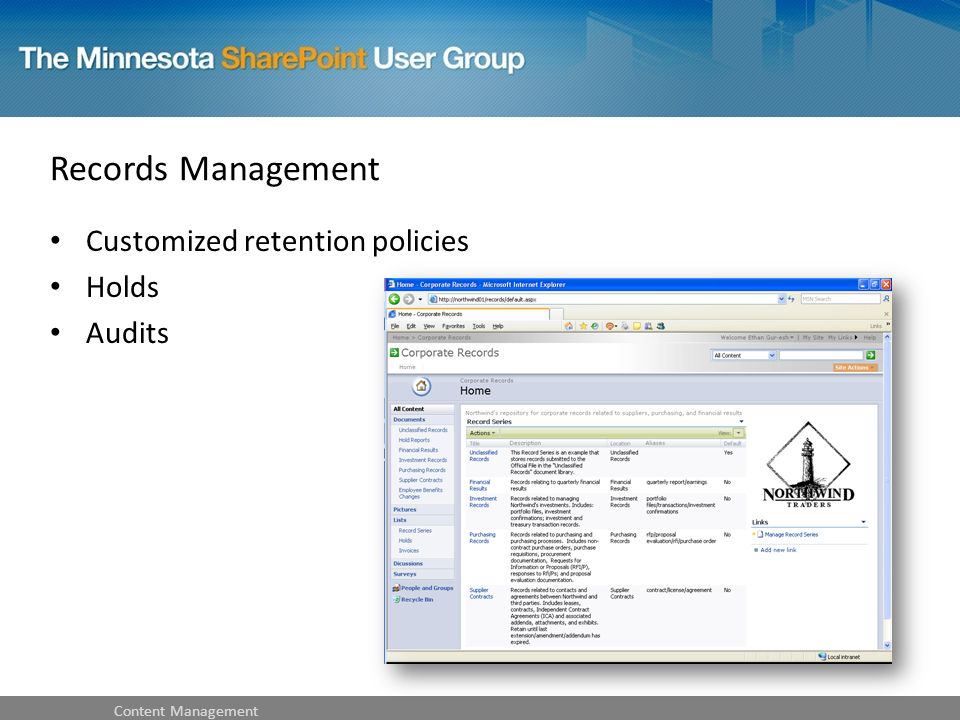Click the Northwind Traders lighthouse logo
This screenshot has height=720, width=960.
[x=808, y=464]
